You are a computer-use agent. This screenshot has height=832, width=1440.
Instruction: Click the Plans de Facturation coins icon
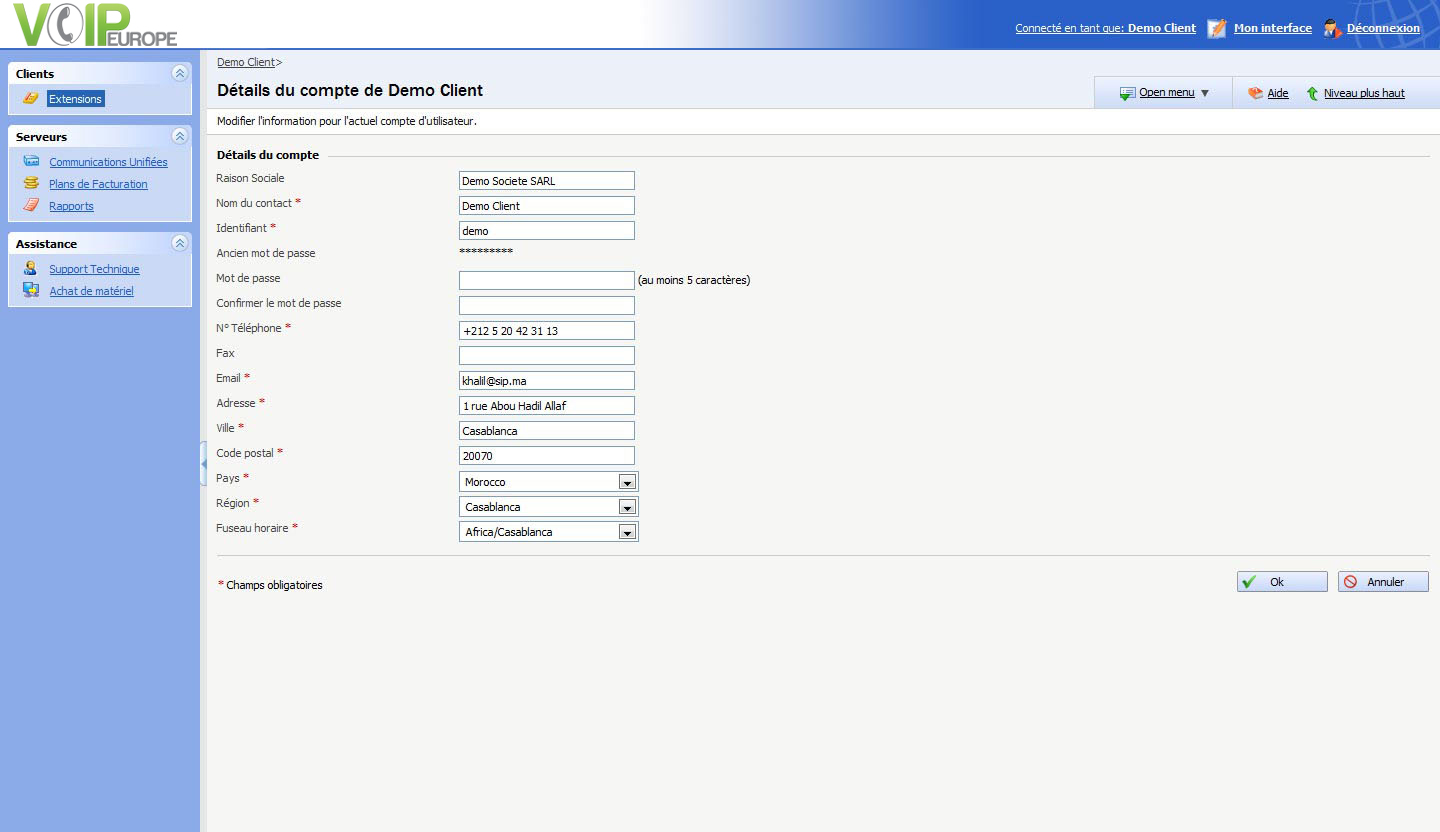(x=31, y=183)
